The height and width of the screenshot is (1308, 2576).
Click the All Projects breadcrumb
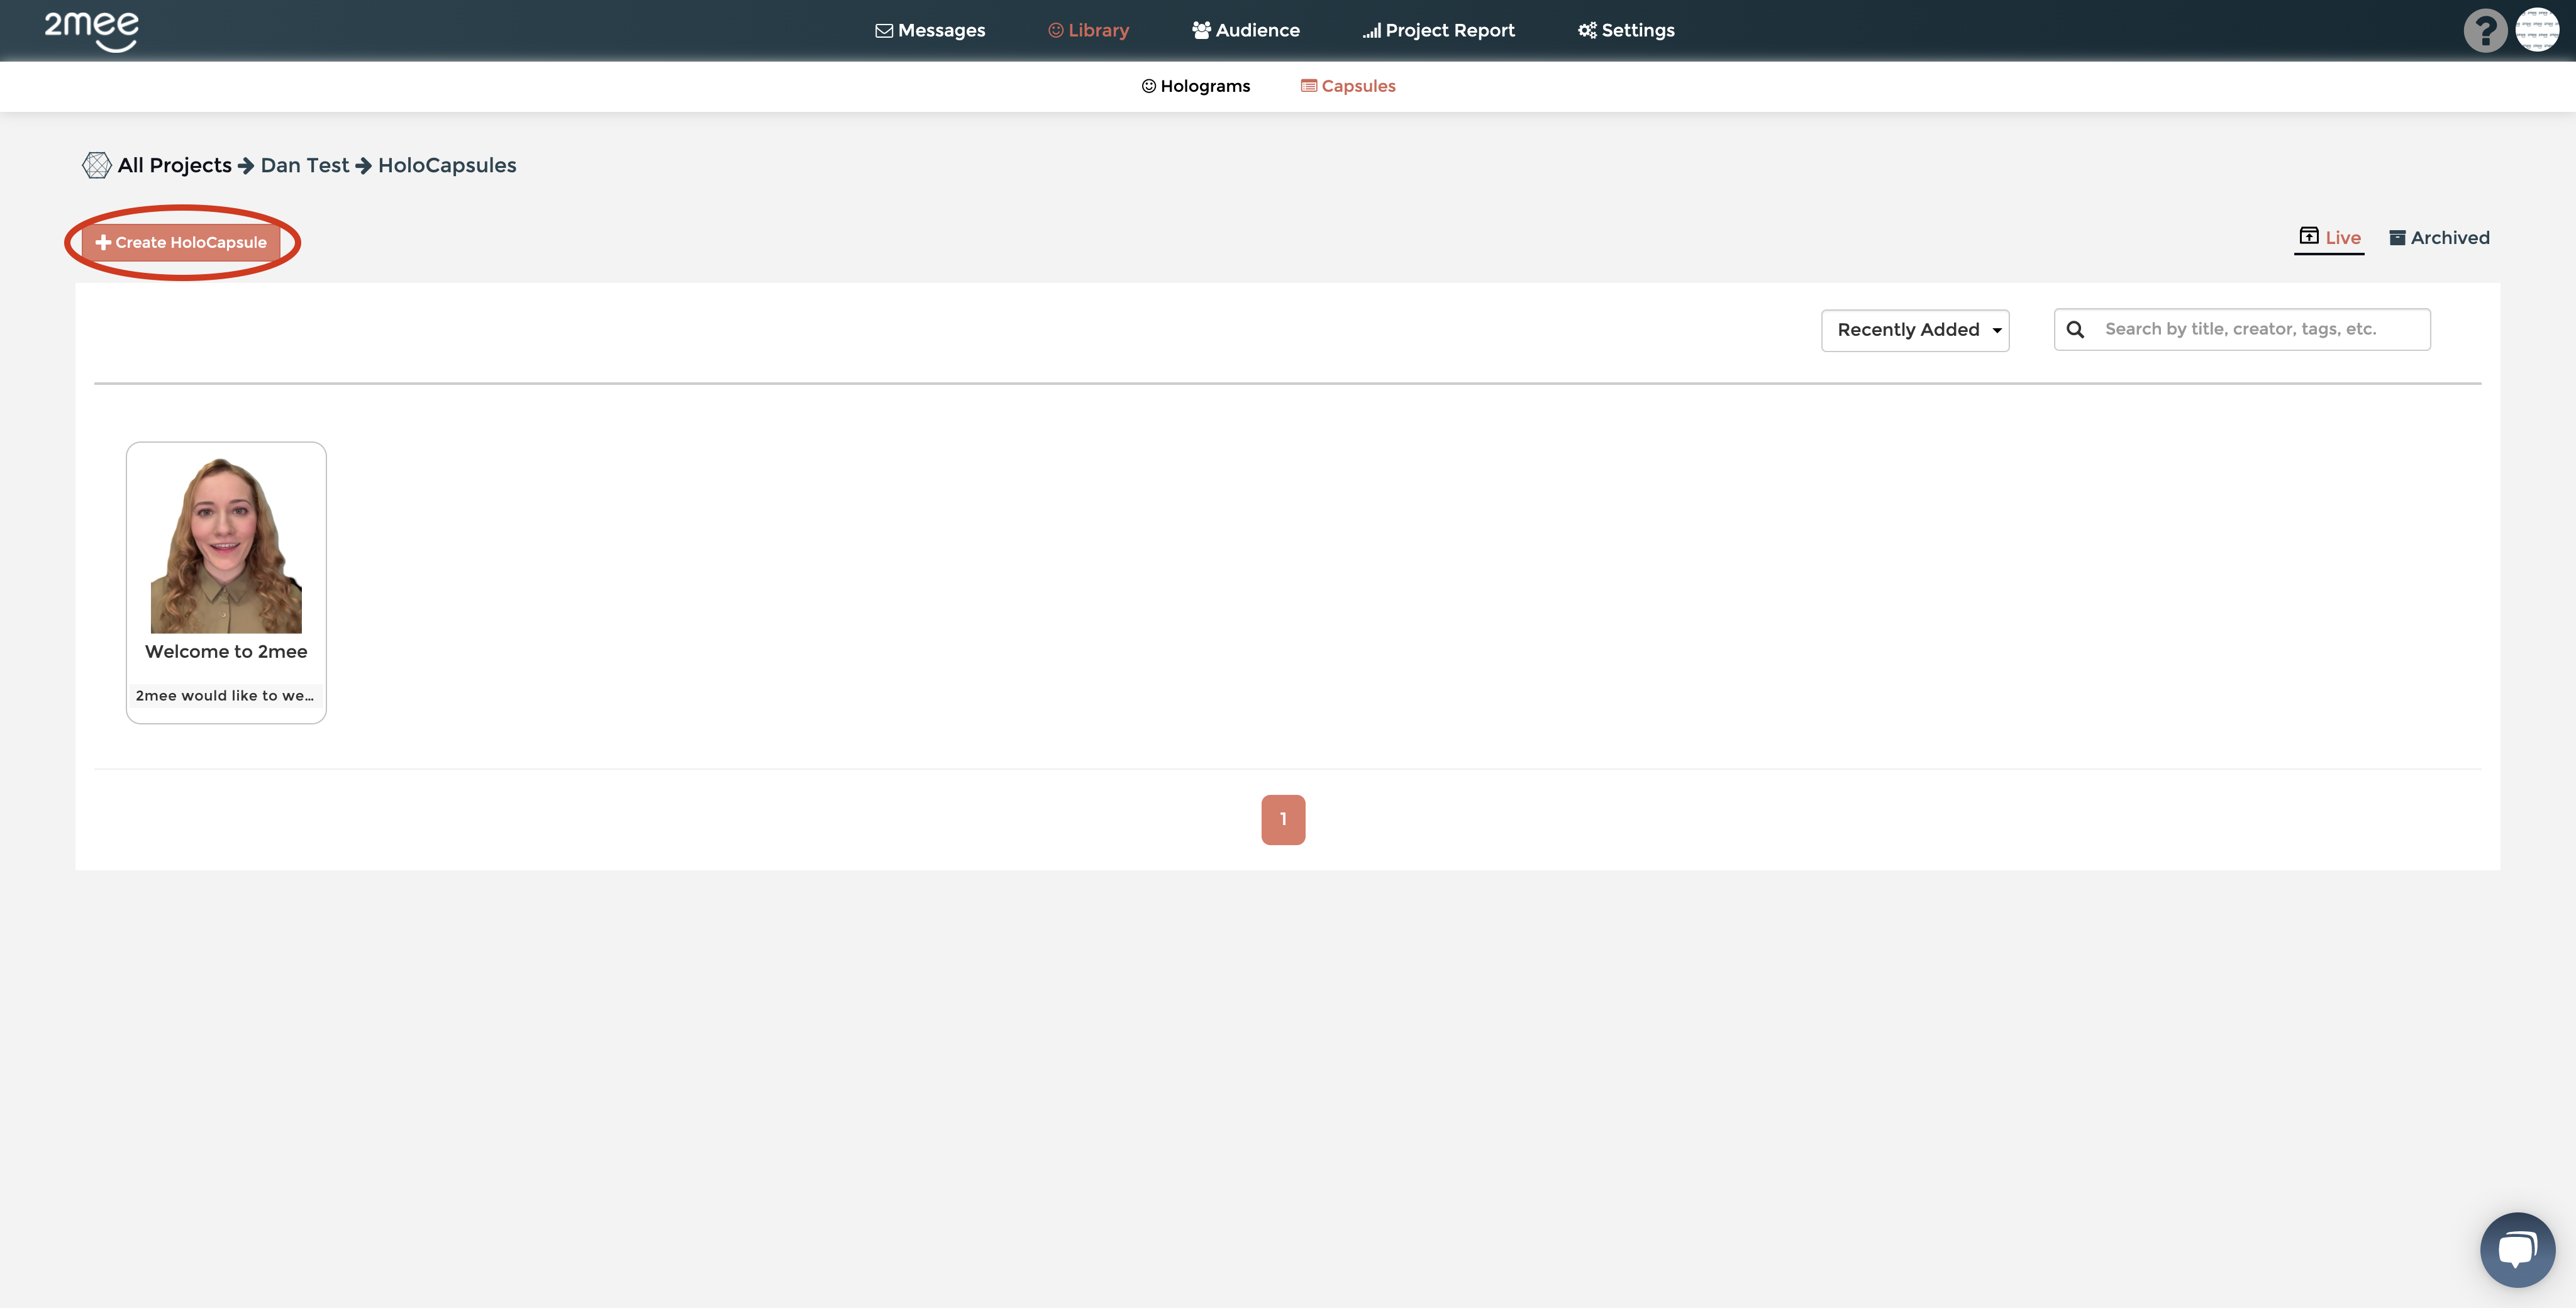pyautogui.click(x=174, y=165)
